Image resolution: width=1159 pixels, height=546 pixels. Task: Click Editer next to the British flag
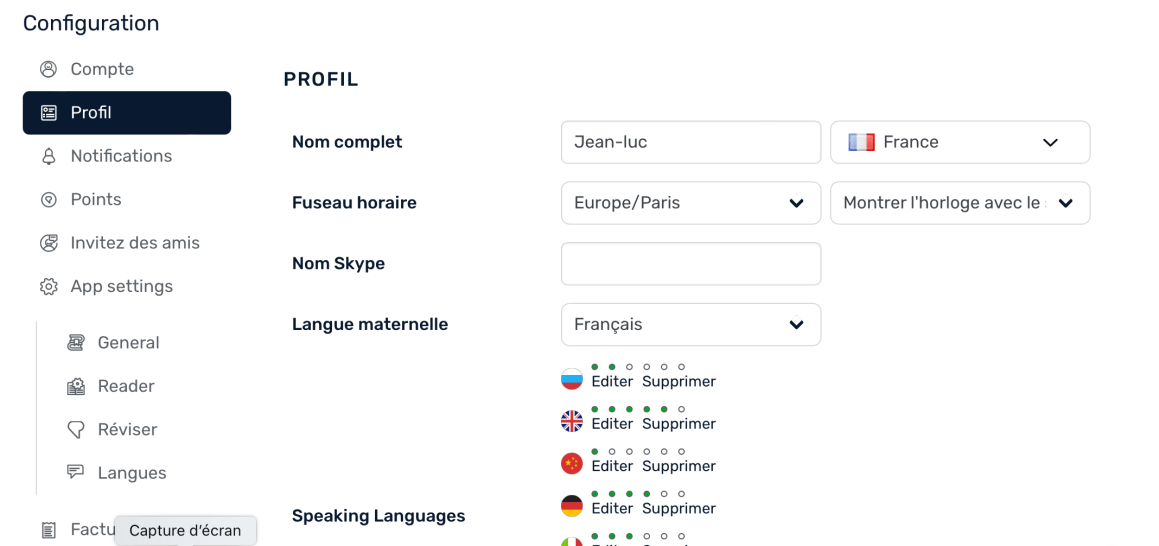tap(612, 424)
